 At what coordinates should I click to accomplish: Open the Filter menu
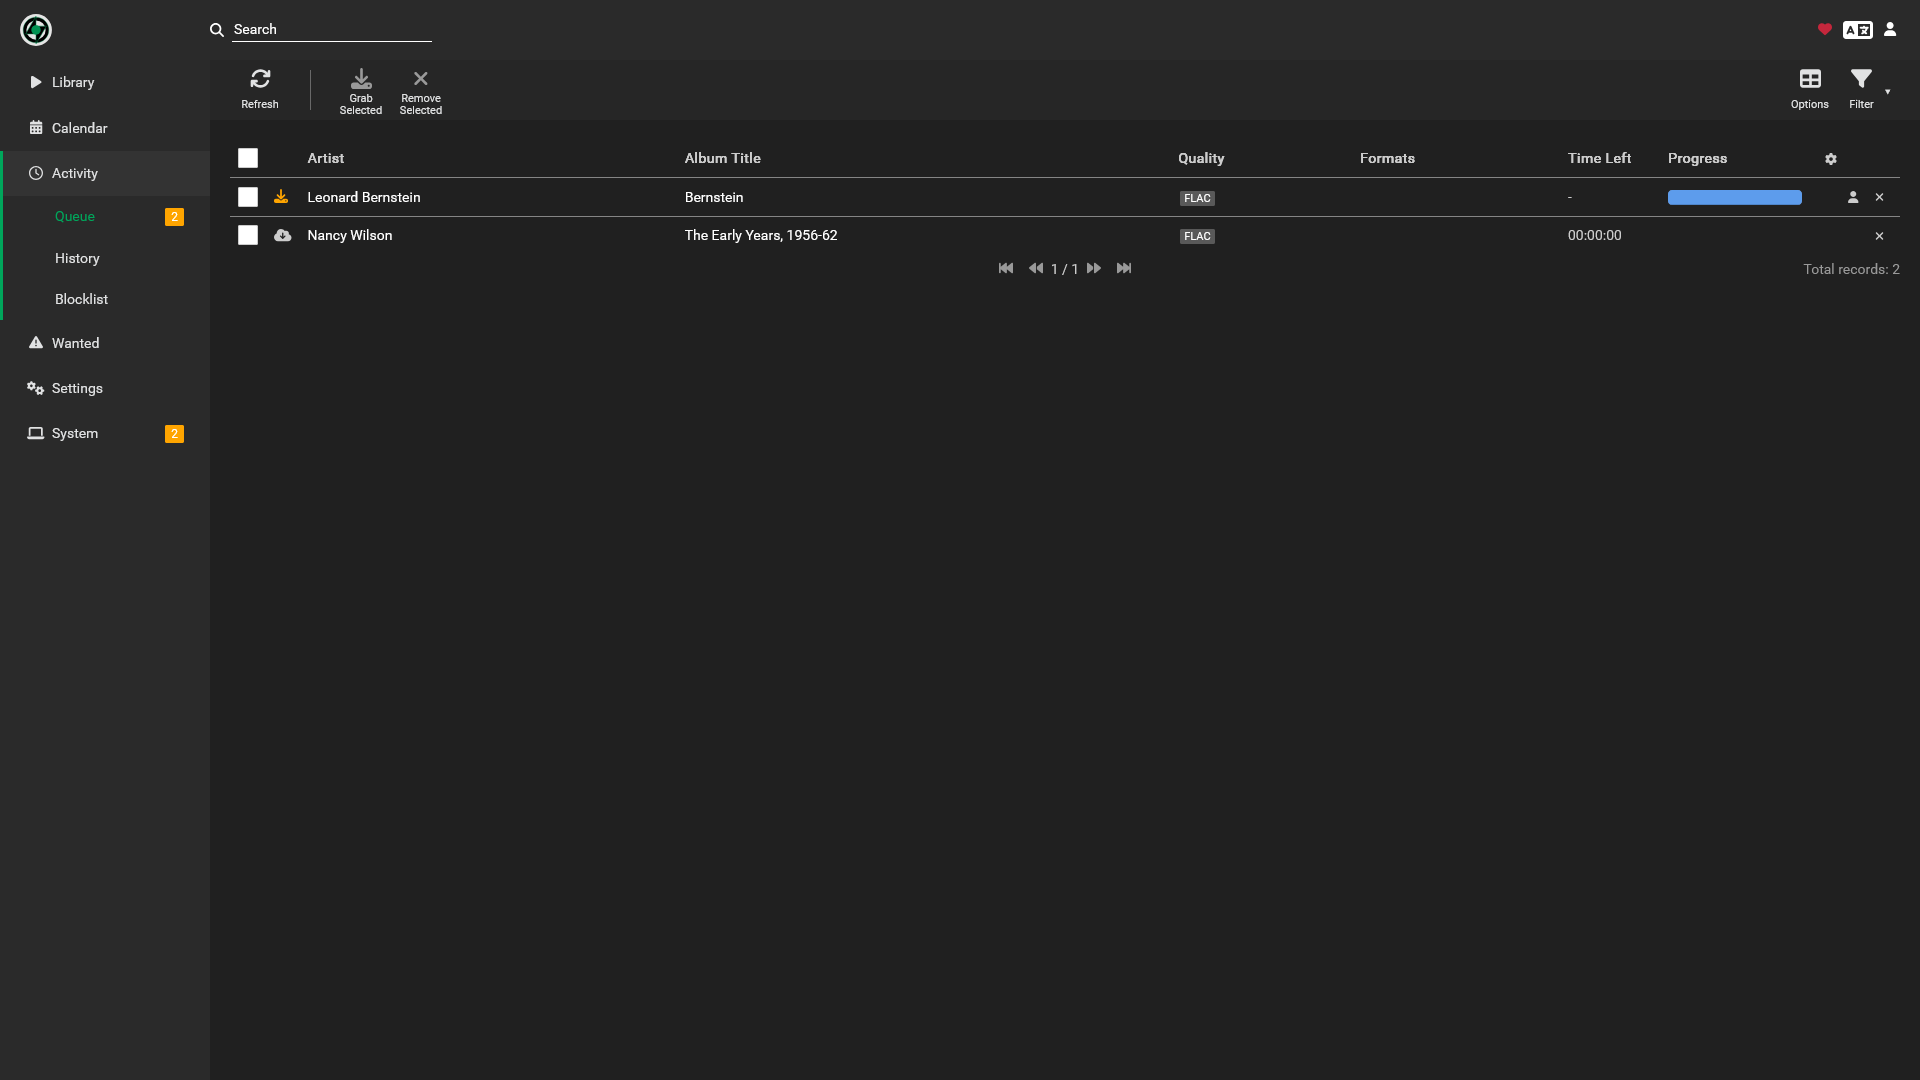[x=1862, y=90]
